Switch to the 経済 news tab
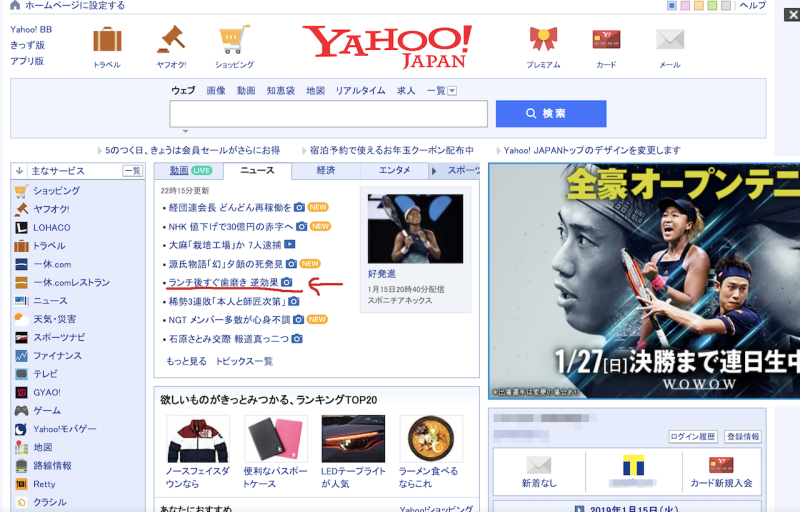 (325, 171)
